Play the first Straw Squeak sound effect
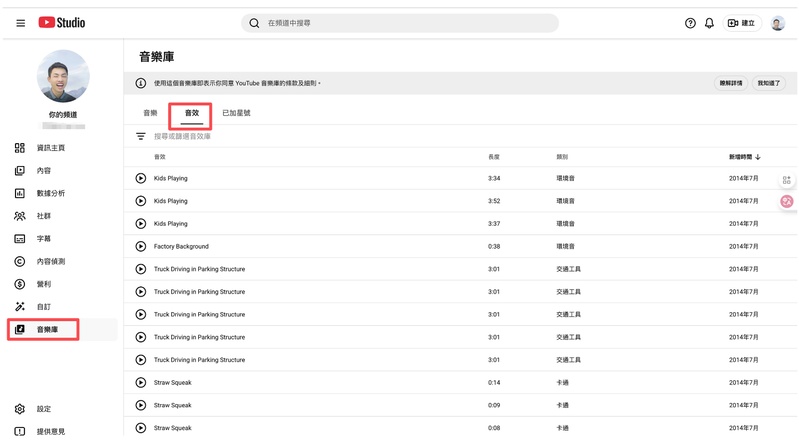 141,383
